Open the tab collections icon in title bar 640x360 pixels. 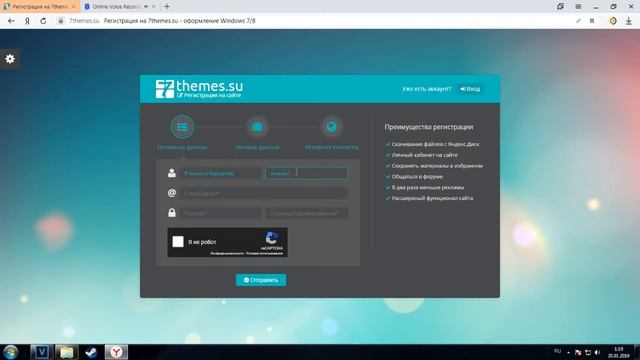point(560,7)
